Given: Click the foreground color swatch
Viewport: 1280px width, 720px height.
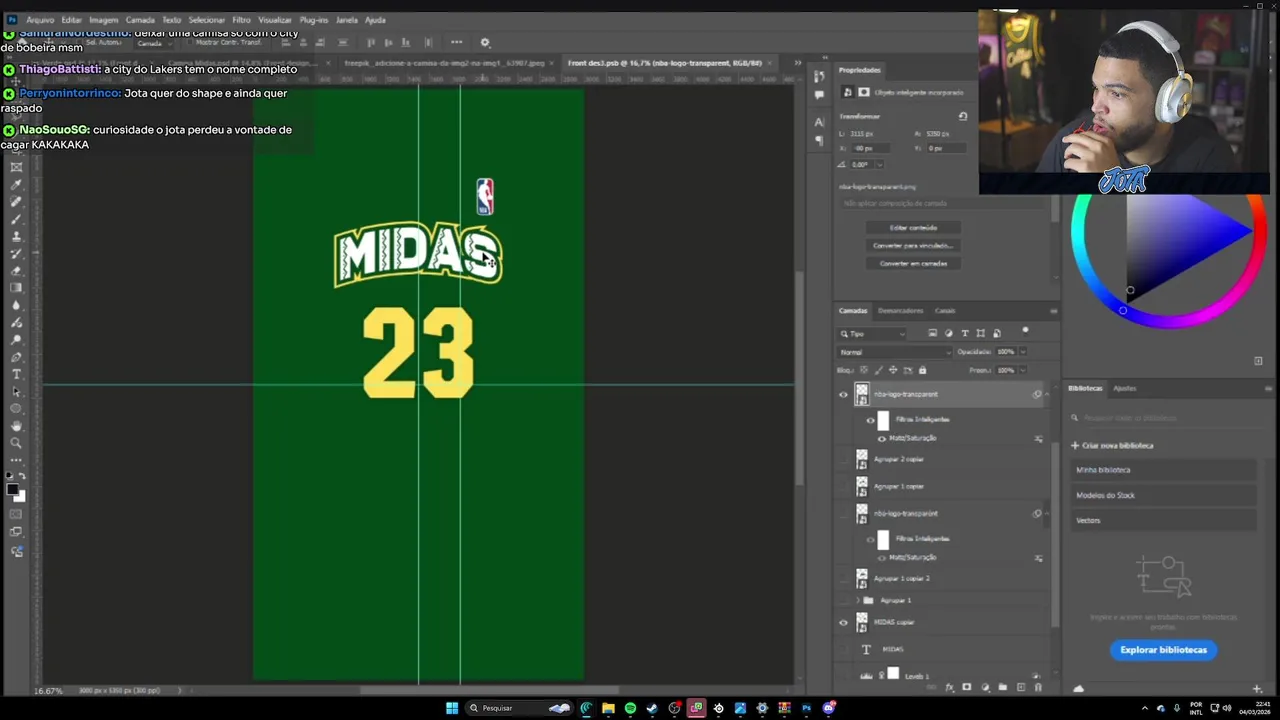Looking at the screenshot, I should click(x=13, y=489).
